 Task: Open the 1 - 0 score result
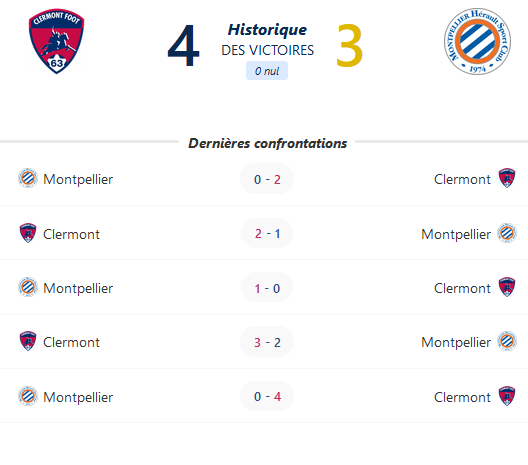point(267,288)
